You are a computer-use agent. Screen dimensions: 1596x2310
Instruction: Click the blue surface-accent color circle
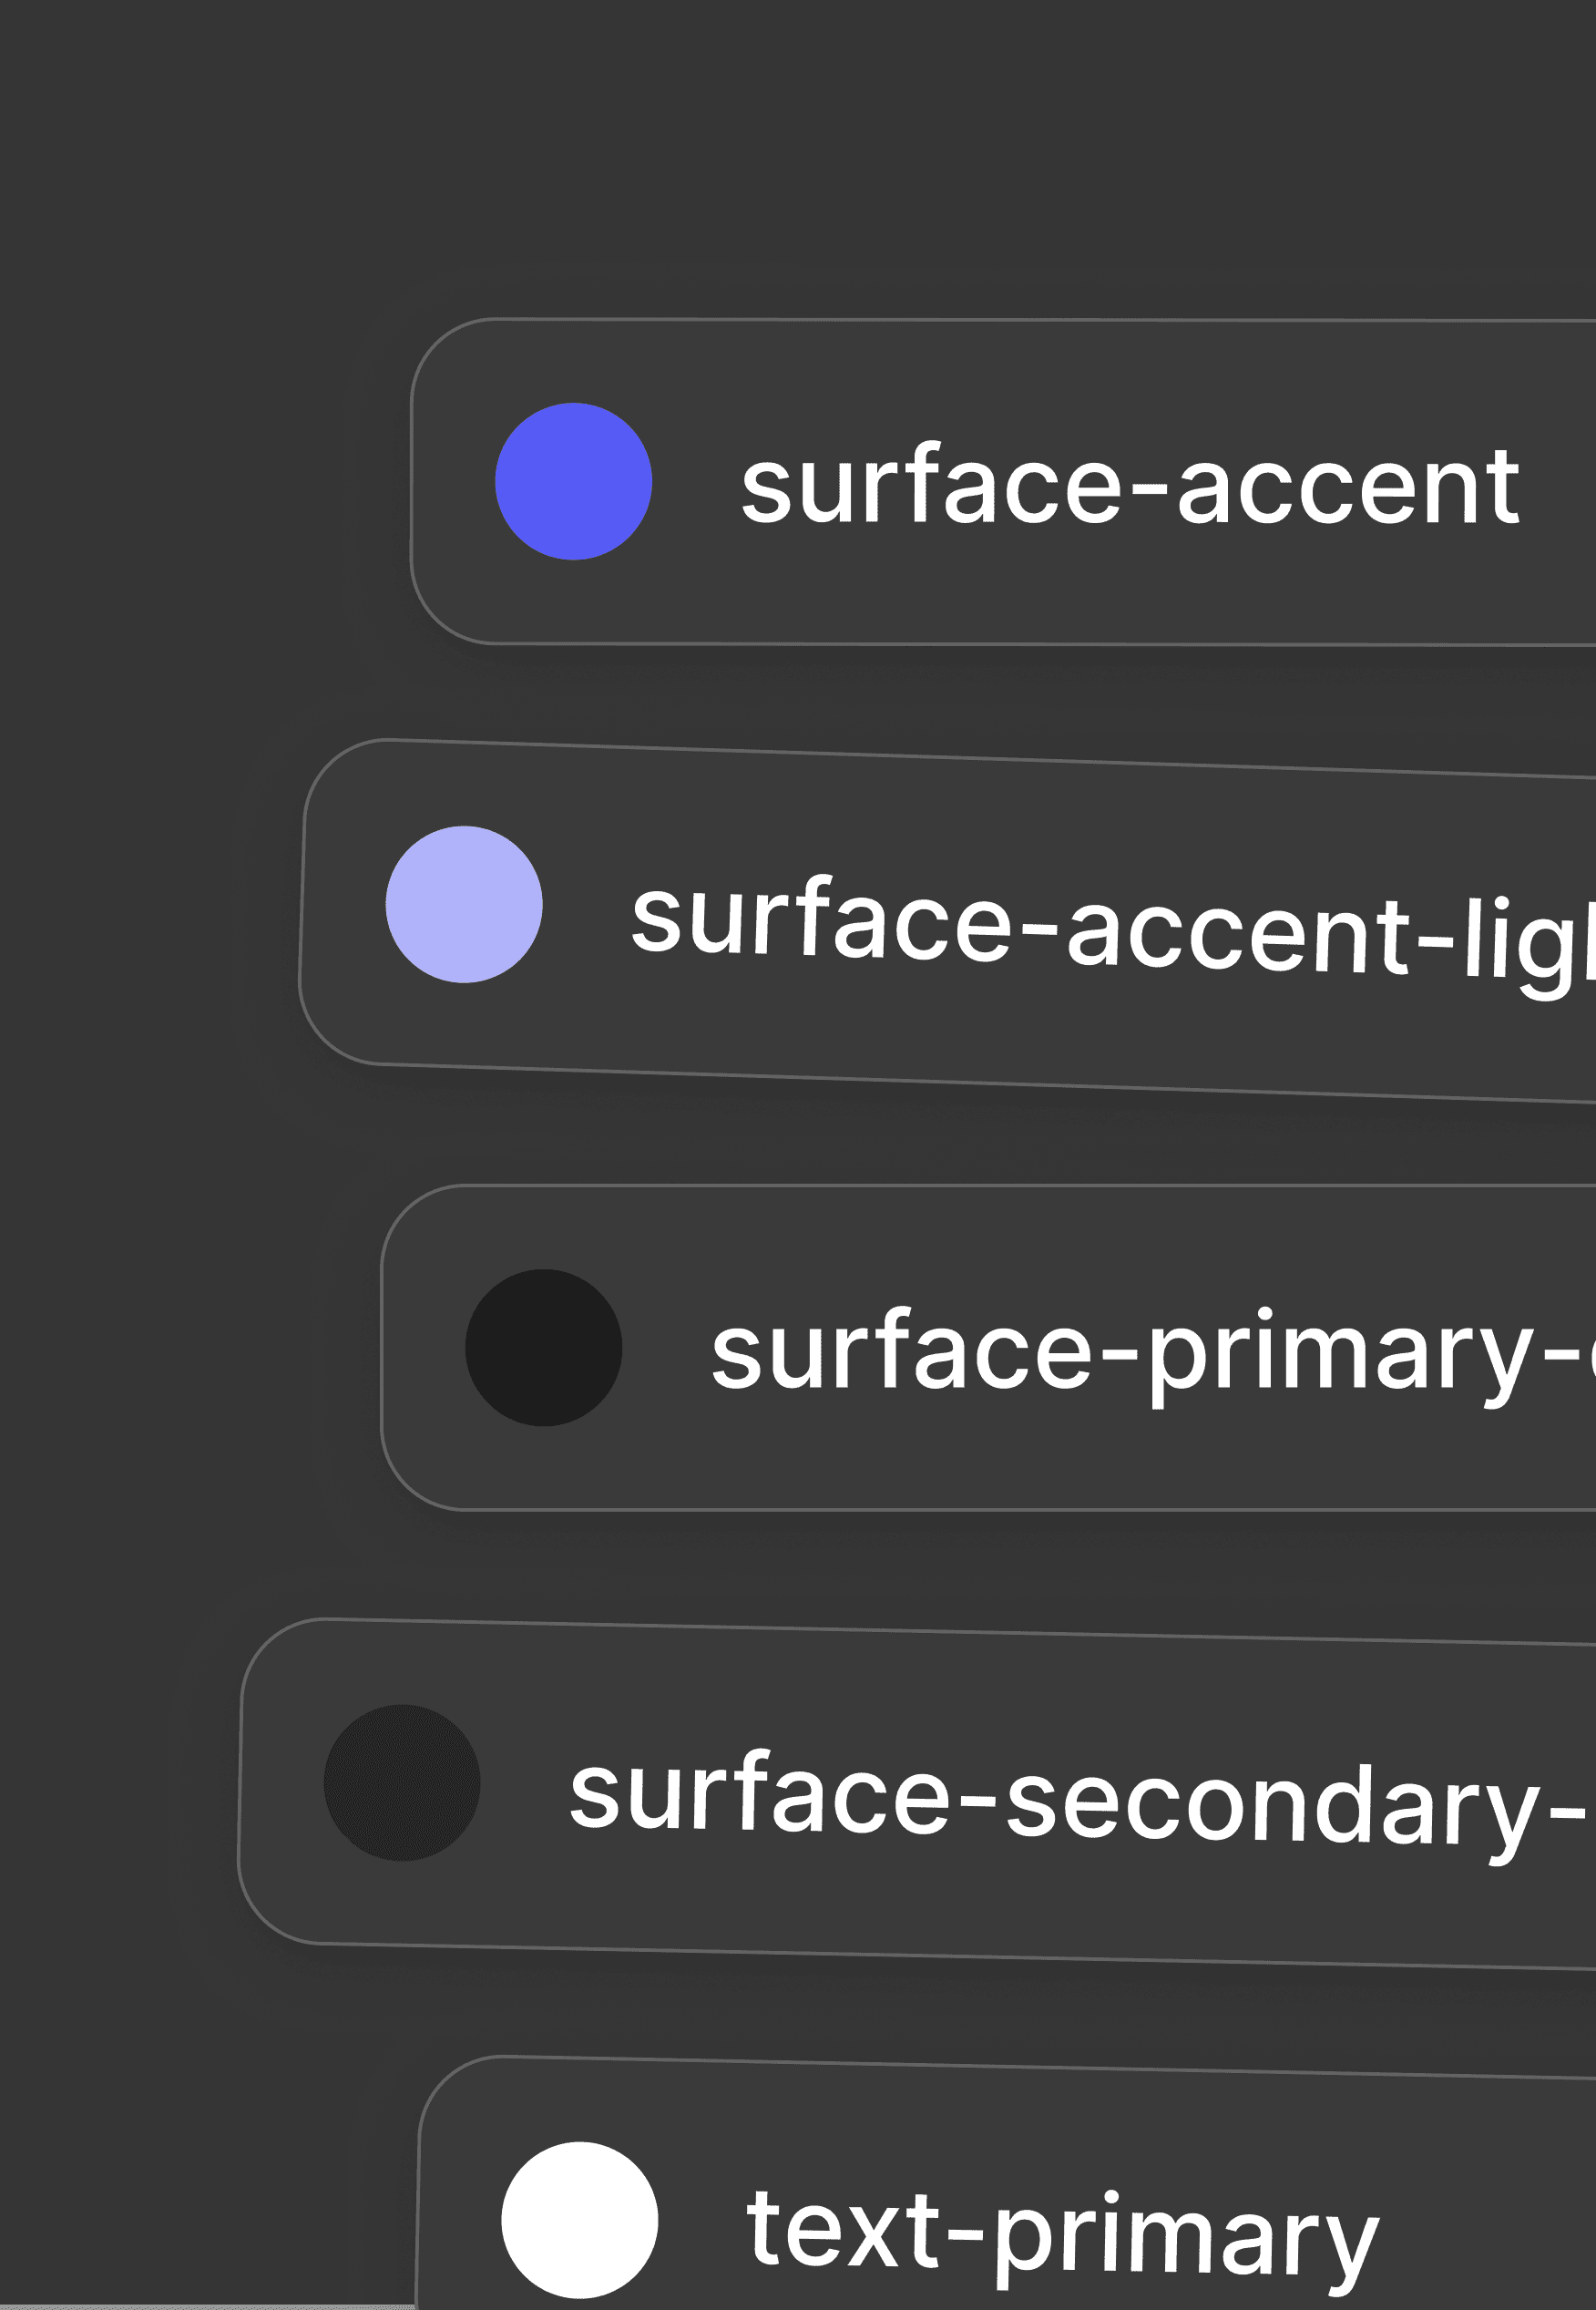pos(573,481)
